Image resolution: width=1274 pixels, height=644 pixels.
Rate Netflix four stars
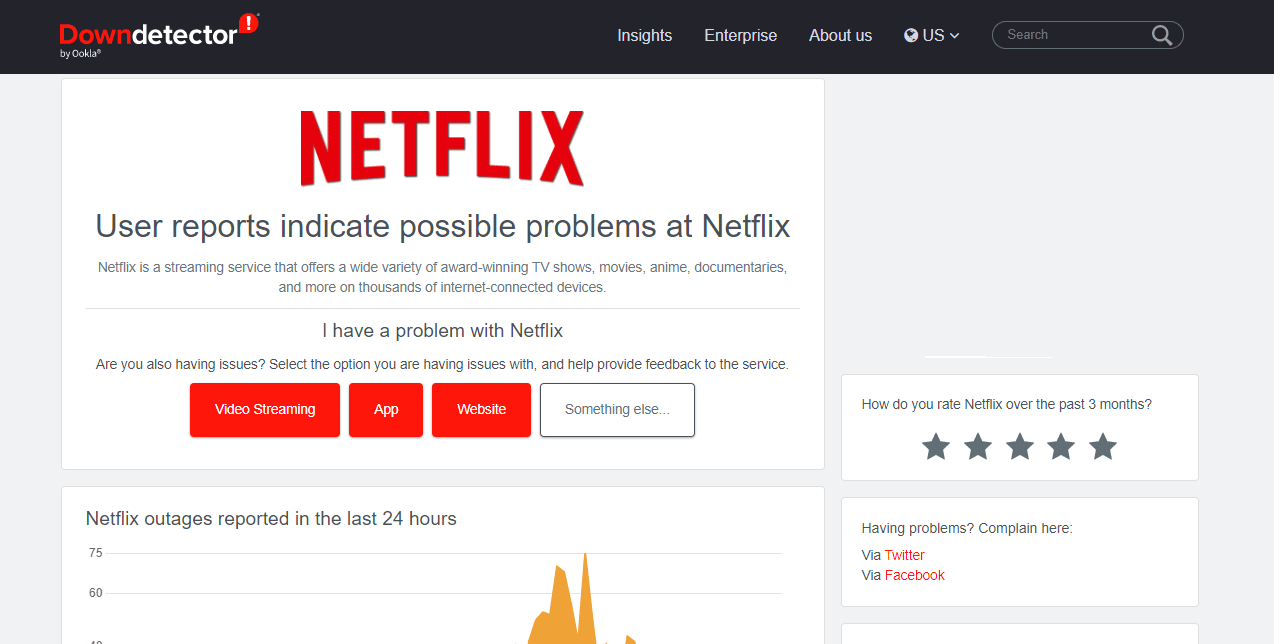[1061, 446]
